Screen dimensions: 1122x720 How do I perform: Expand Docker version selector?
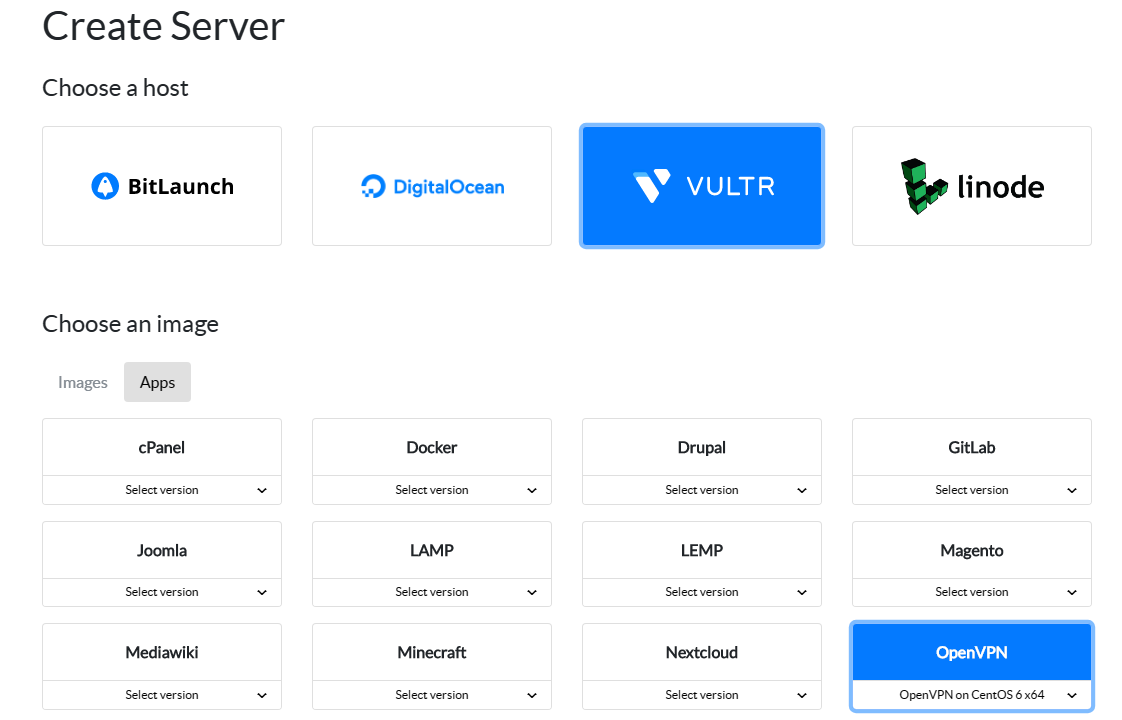[x=431, y=490]
